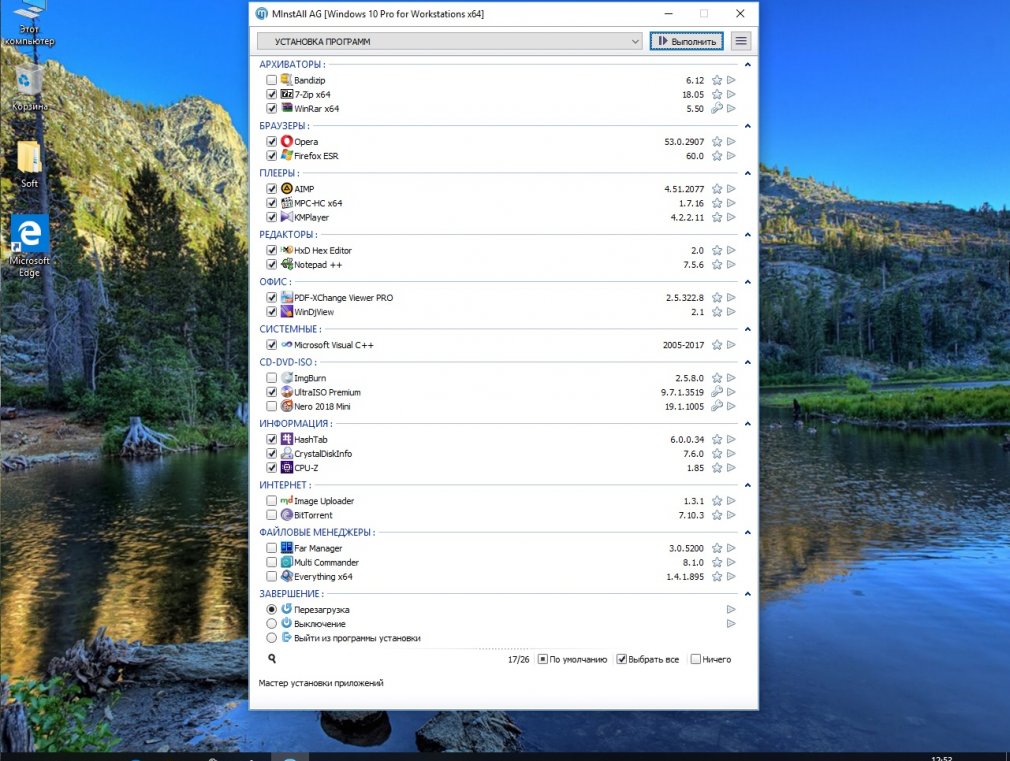Screen dimensions: 1010x761
Task: Click the star icon in the Firefox ESR row
Action: (x=717, y=156)
